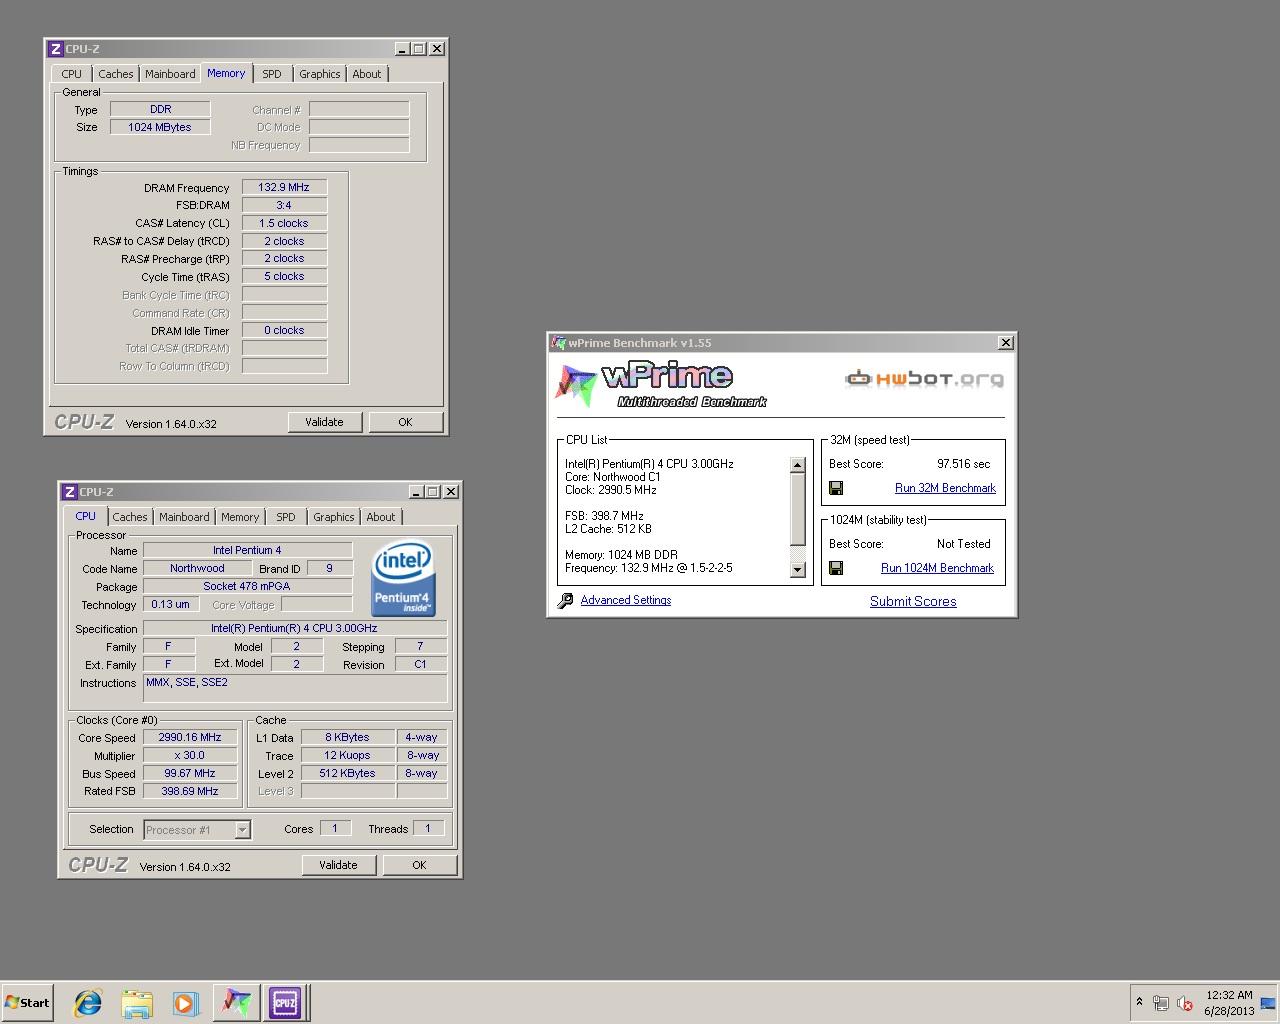The width and height of the screenshot is (1280, 1024).
Task: Click the wPrime logo in the benchmark window
Action: click(661, 386)
